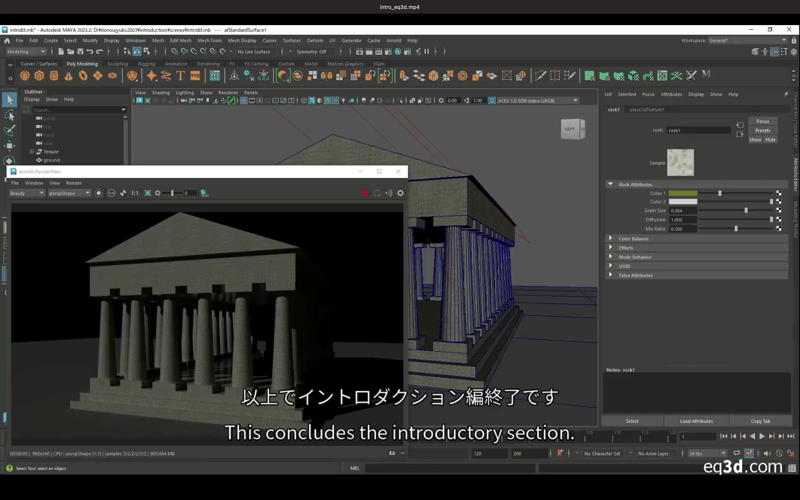Click the Presets button

point(762,130)
